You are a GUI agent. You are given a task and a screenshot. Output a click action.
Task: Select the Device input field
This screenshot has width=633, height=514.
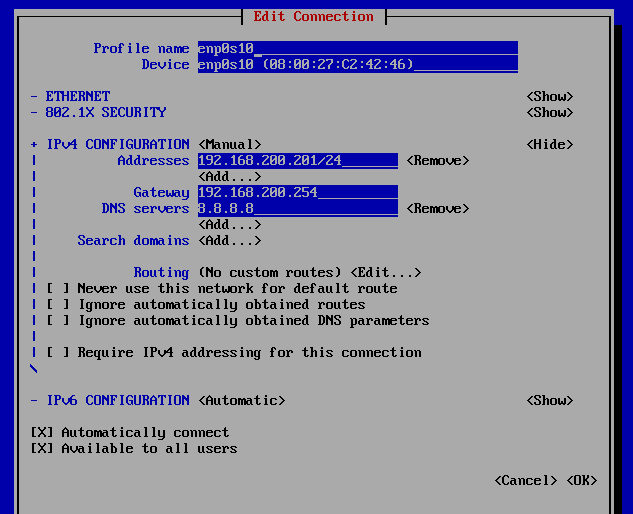point(358,65)
